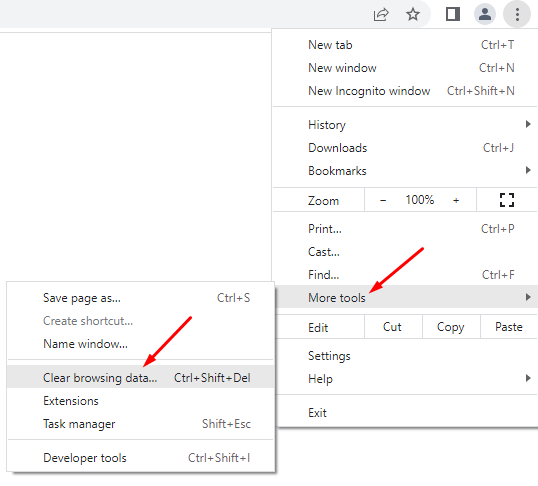Image resolution: width=538 pixels, height=486 pixels.
Task: Open New Incognito window
Action: point(405,91)
